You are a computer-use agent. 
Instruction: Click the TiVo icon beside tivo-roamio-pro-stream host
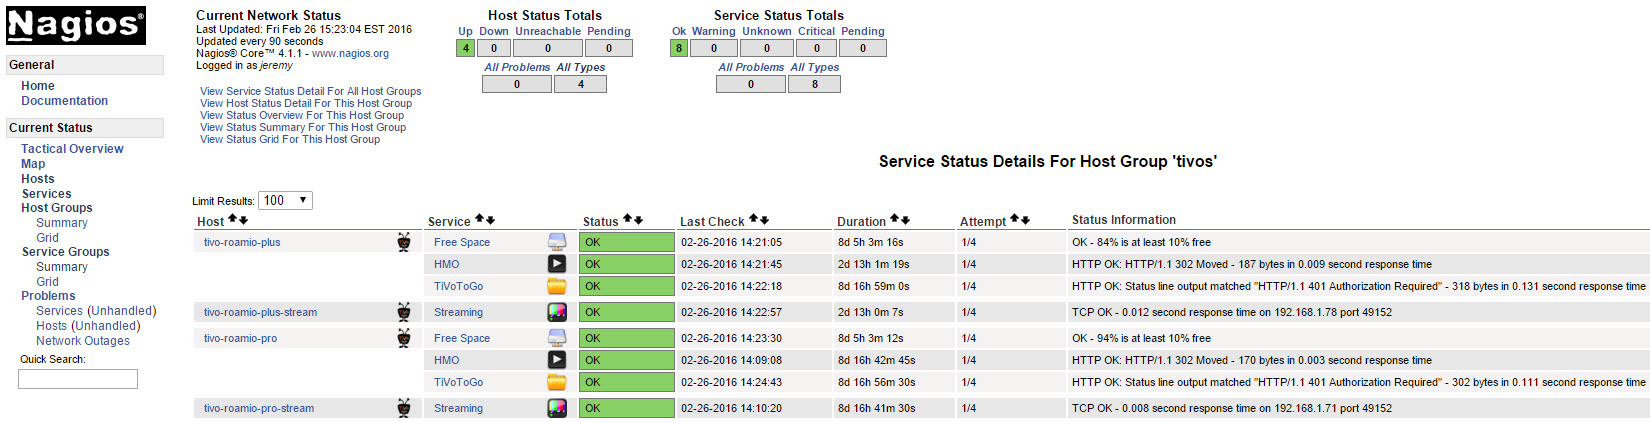[x=403, y=408]
